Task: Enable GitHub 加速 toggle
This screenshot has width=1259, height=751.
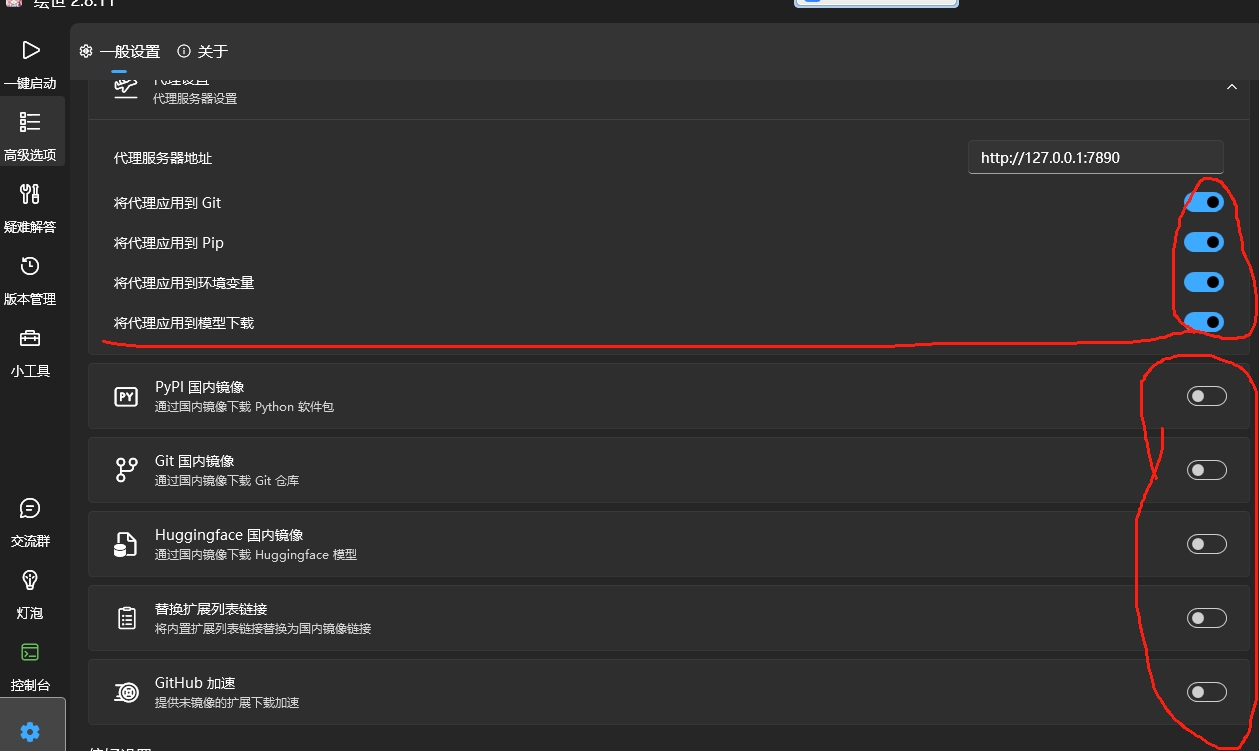Action: pos(1206,692)
